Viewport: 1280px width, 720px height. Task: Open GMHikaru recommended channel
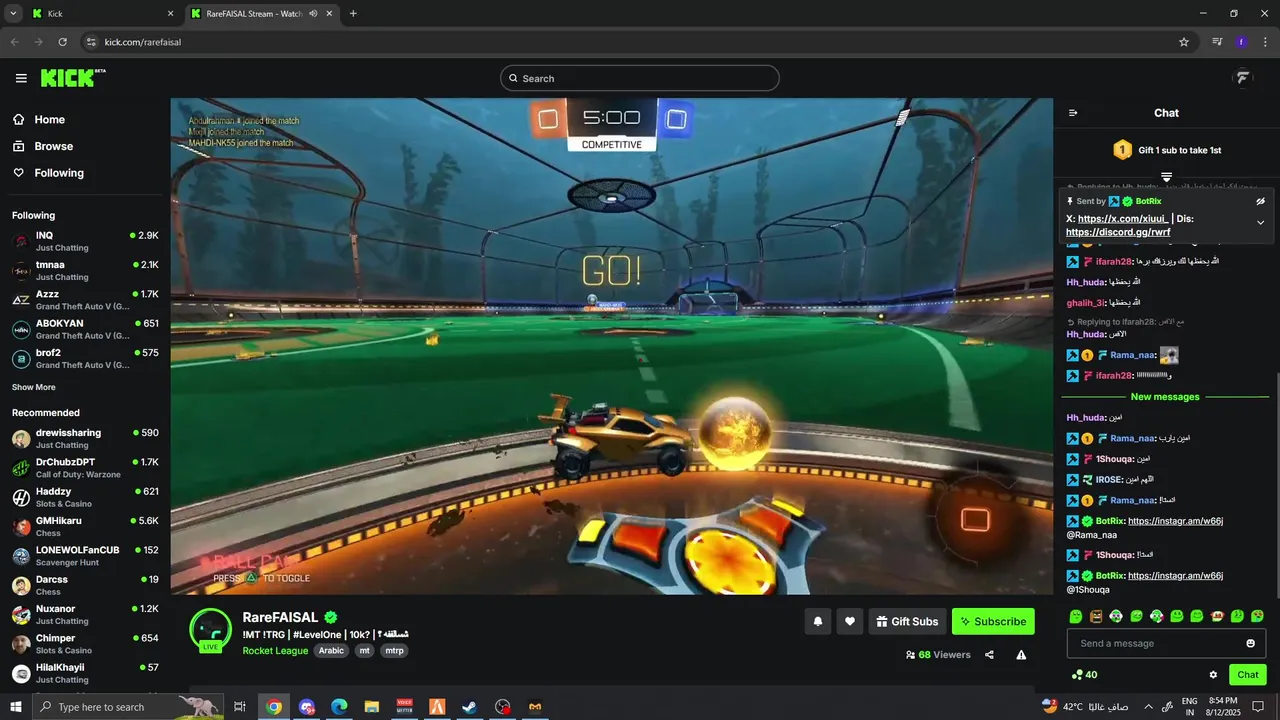tap(85, 526)
